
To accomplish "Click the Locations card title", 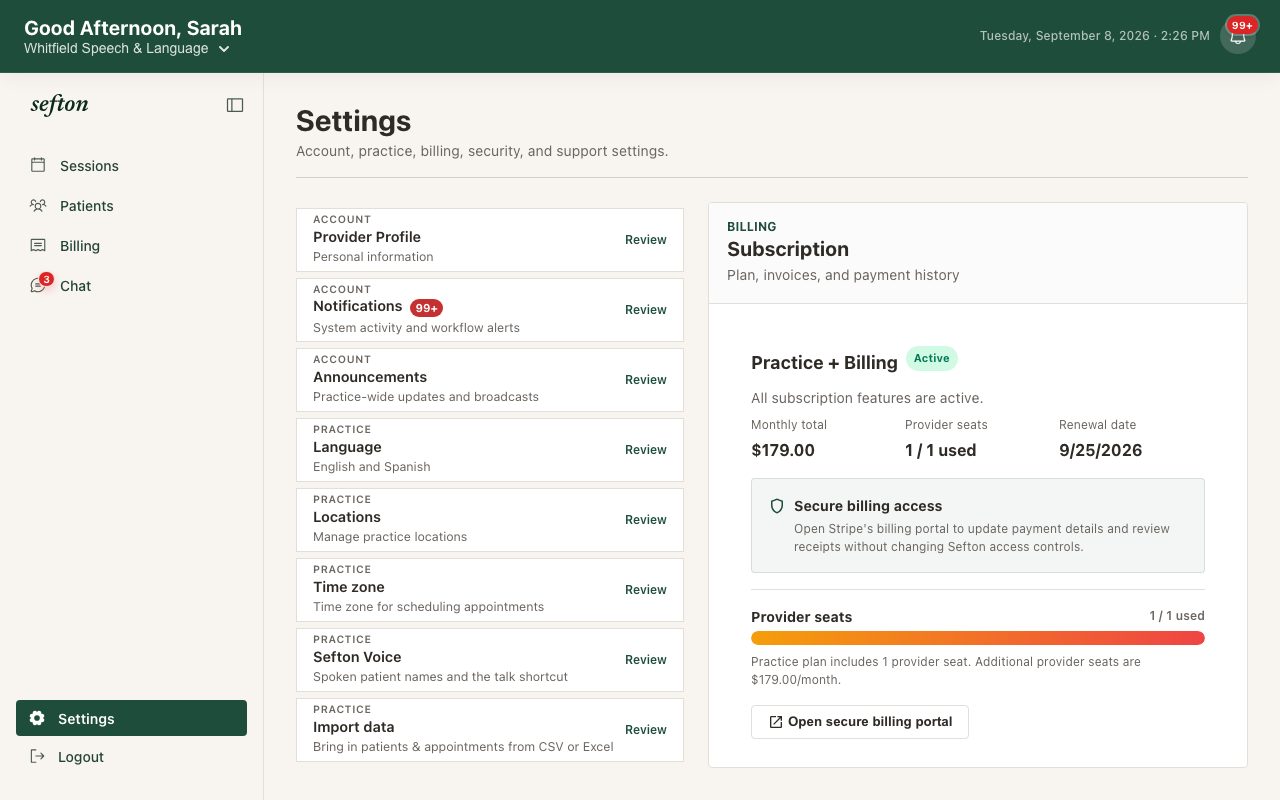I will (347, 517).
